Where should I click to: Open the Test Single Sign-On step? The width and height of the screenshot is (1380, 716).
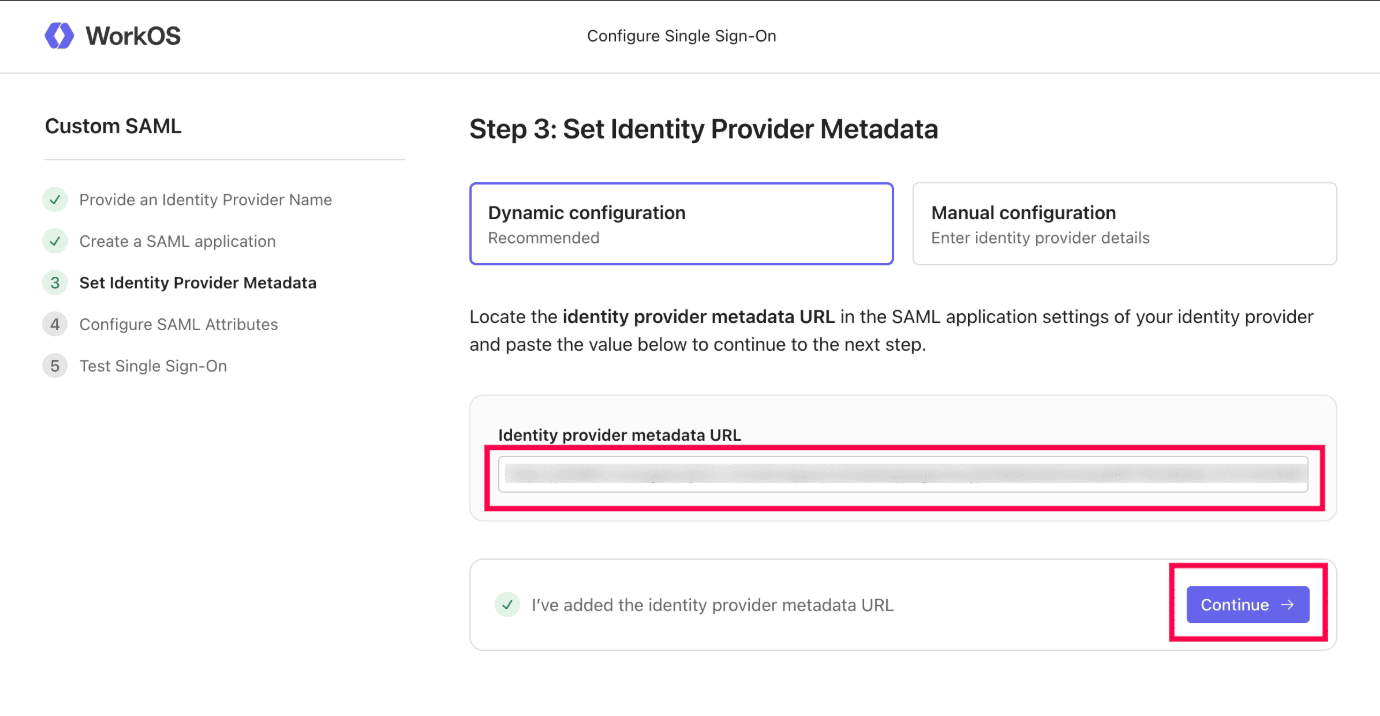coord(153,366)
